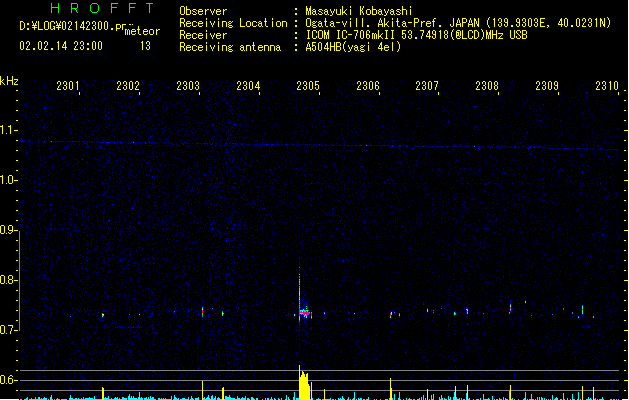Click the 2305 time axis marker
The height and width of the screenshot is (400, 629).
coord(308,86)
